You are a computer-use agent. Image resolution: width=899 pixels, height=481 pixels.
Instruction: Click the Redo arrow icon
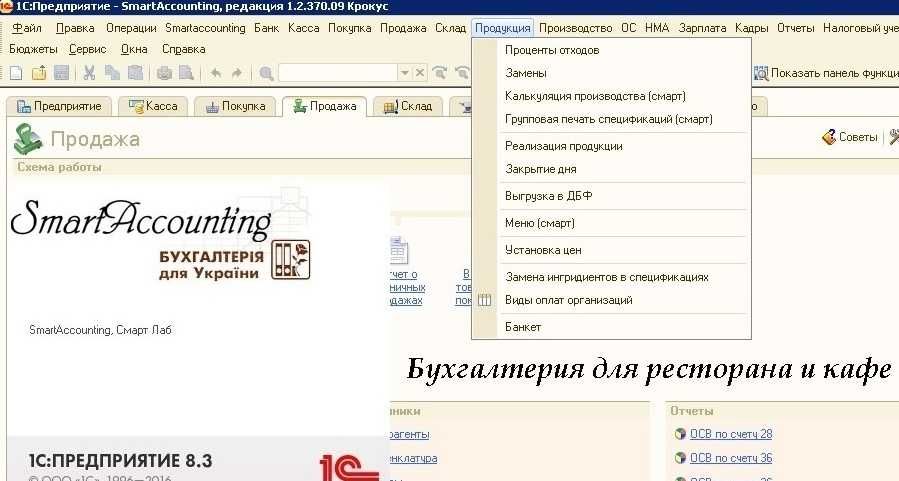[x=237, y=73]
